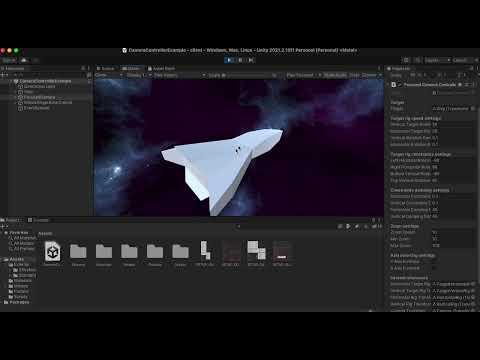The width and height of the screenshot is (480, 360).
Task: Select the Virtual Finger Axis Control object
Action: 48,102
